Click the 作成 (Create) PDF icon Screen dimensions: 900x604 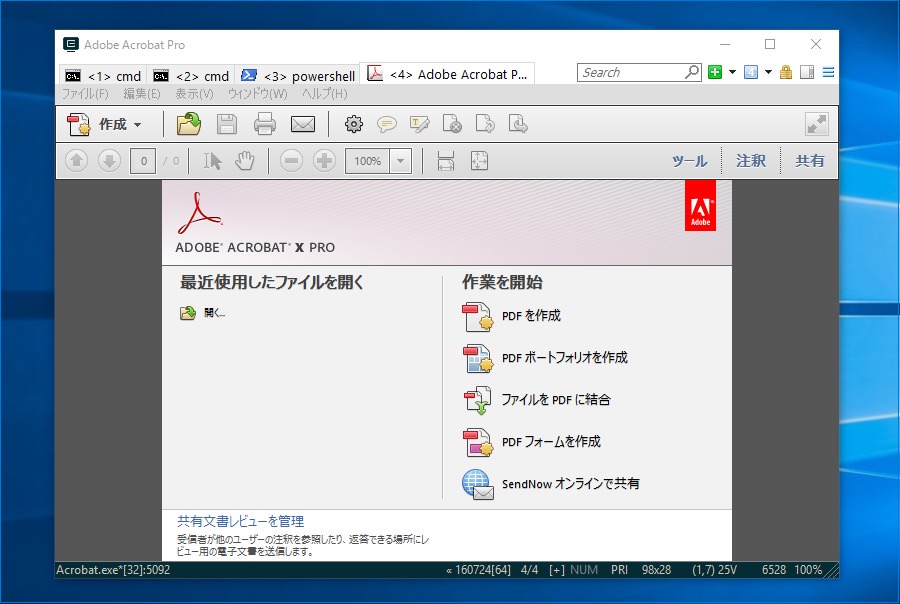click(x=79, y=124)
